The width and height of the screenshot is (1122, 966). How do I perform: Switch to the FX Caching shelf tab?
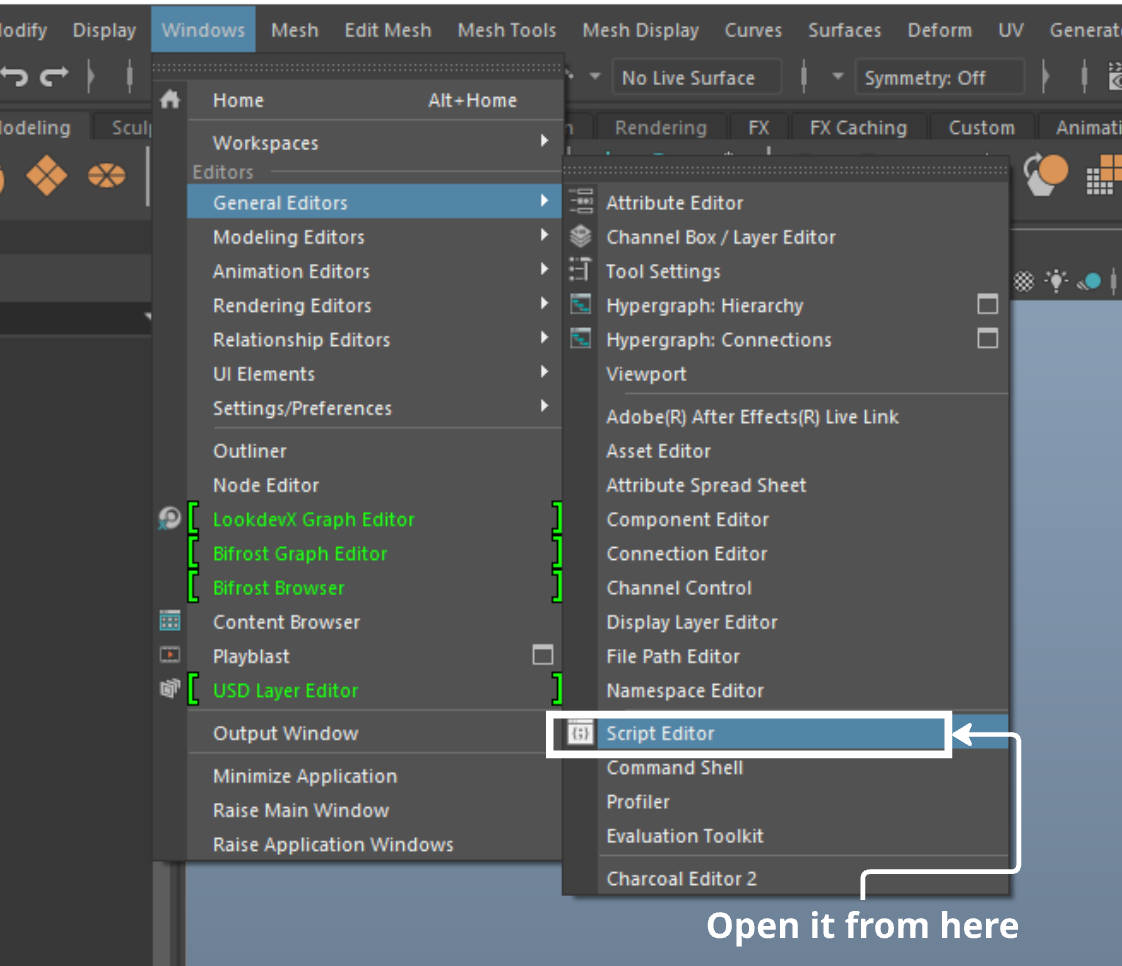[x=858, y=128]
